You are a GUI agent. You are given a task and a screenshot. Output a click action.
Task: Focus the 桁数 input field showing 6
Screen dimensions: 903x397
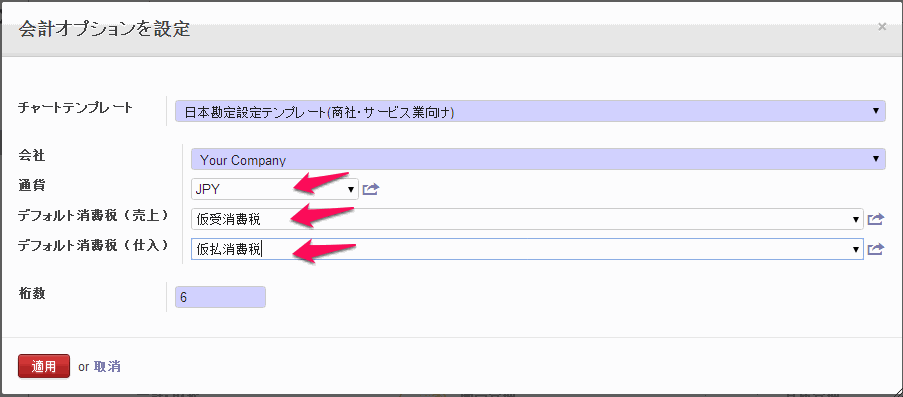221,297
